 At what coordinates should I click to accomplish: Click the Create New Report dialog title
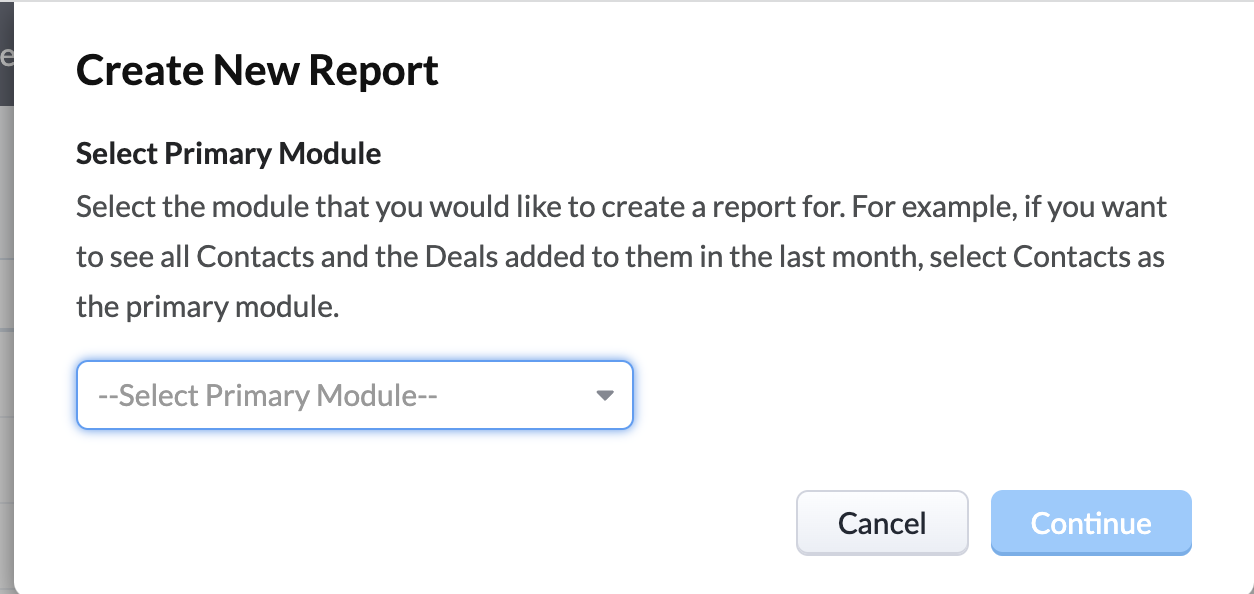click(257, 70)
